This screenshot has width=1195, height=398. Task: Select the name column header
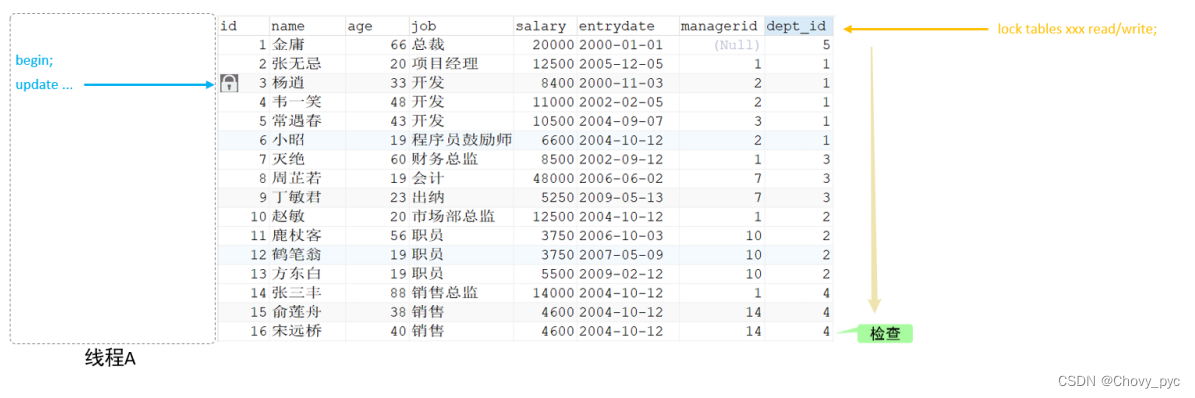(307, 26)
